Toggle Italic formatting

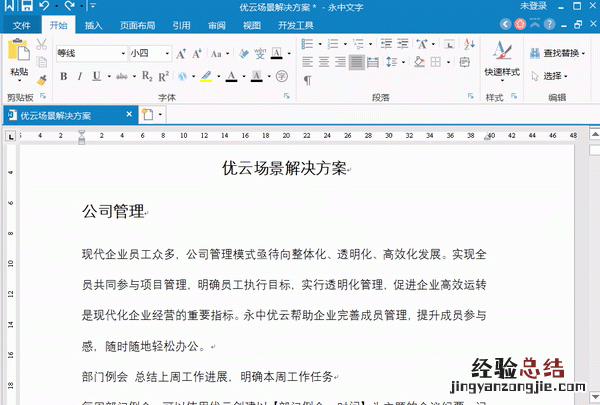tap(79, 76)
